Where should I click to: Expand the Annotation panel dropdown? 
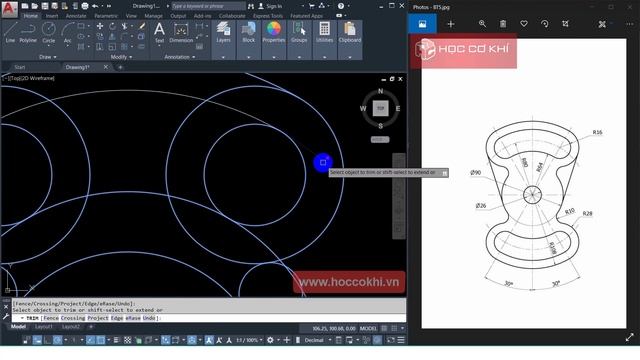[x=180, y=57]
